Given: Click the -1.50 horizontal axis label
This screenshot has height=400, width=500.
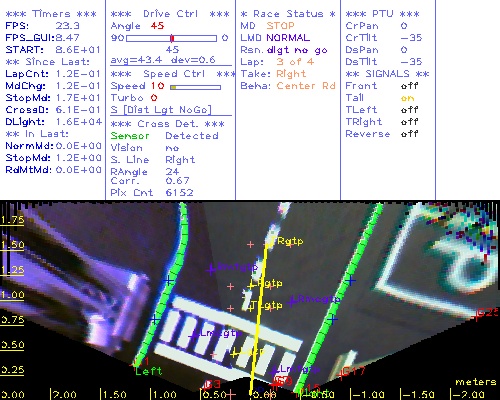Looking at the screenshot, I should tap(418, 395).
